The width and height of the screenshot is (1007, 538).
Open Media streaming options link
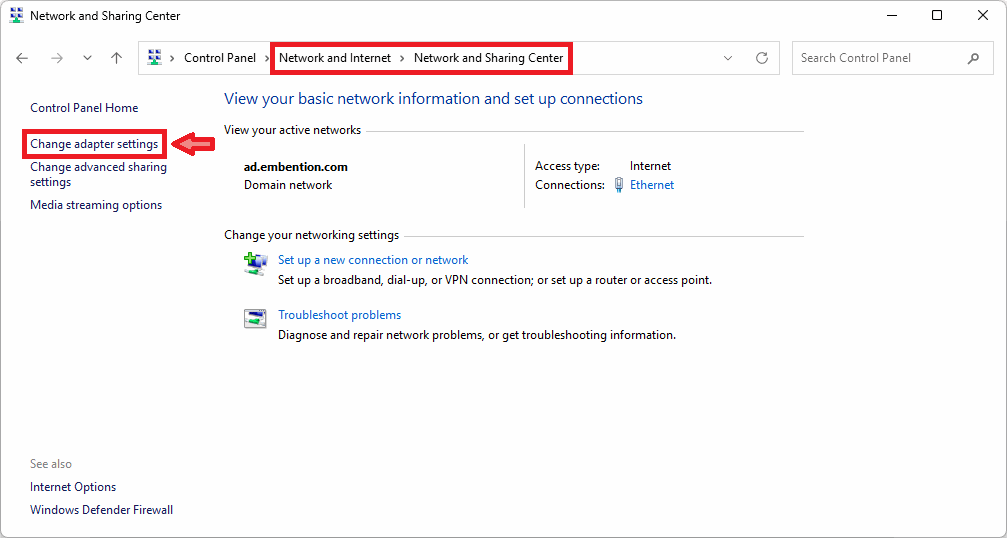pyautogui.click(x=96, y=205)
